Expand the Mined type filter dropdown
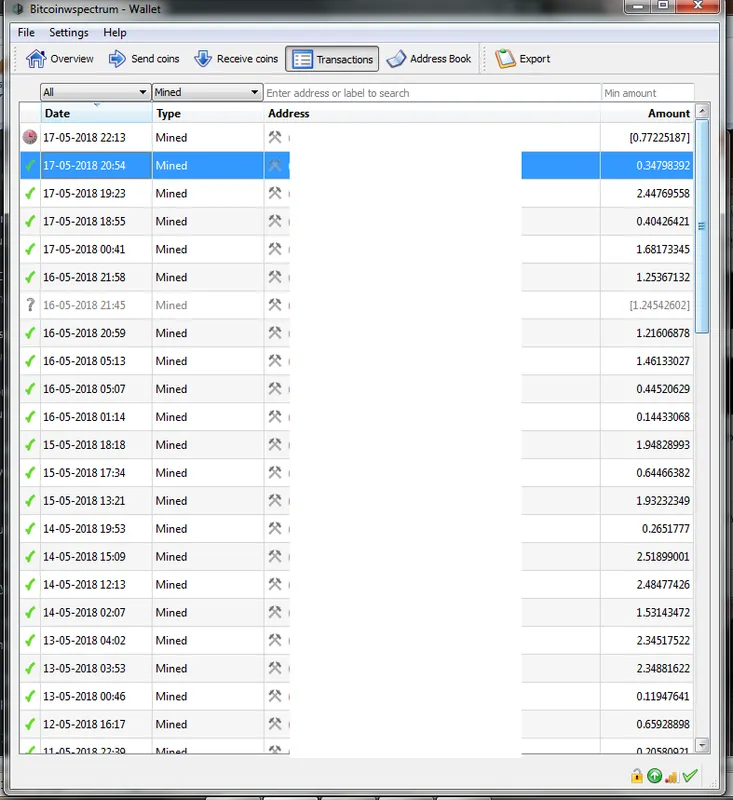Screen dimensions: 733x800 207,92
